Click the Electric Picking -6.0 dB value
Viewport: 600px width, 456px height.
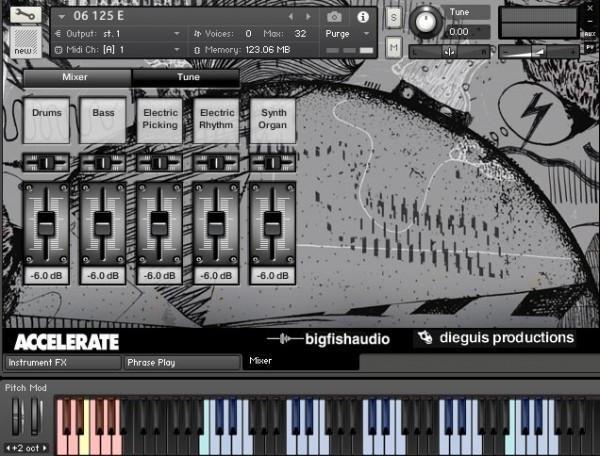[160, 276]
